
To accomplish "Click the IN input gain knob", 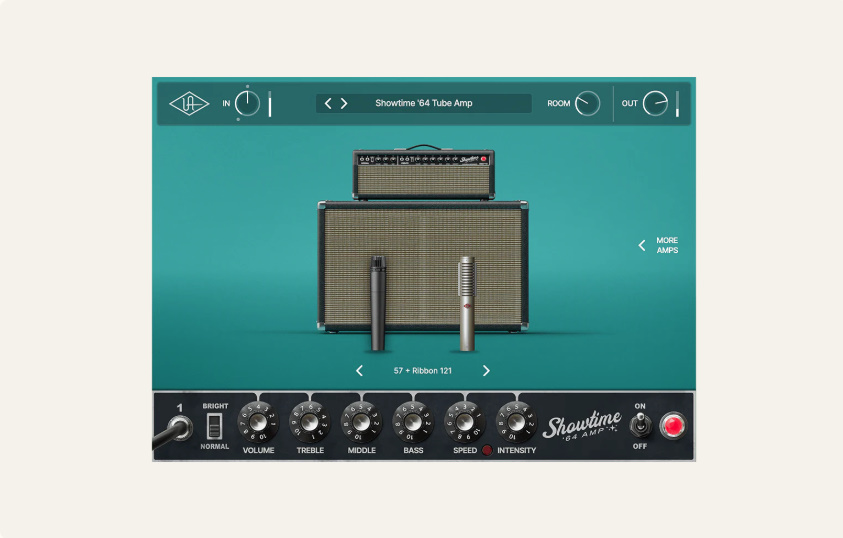I will coord(247,103).
